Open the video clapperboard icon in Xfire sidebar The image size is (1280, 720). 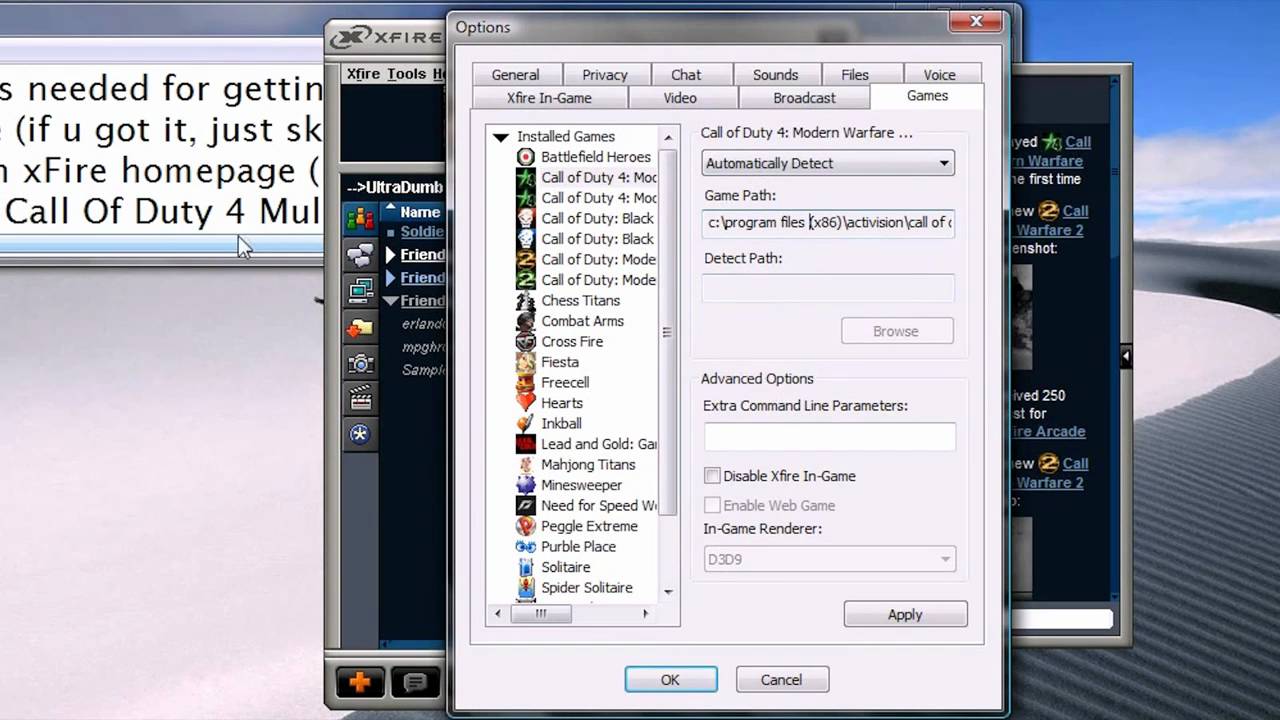[x=360, y=399]
